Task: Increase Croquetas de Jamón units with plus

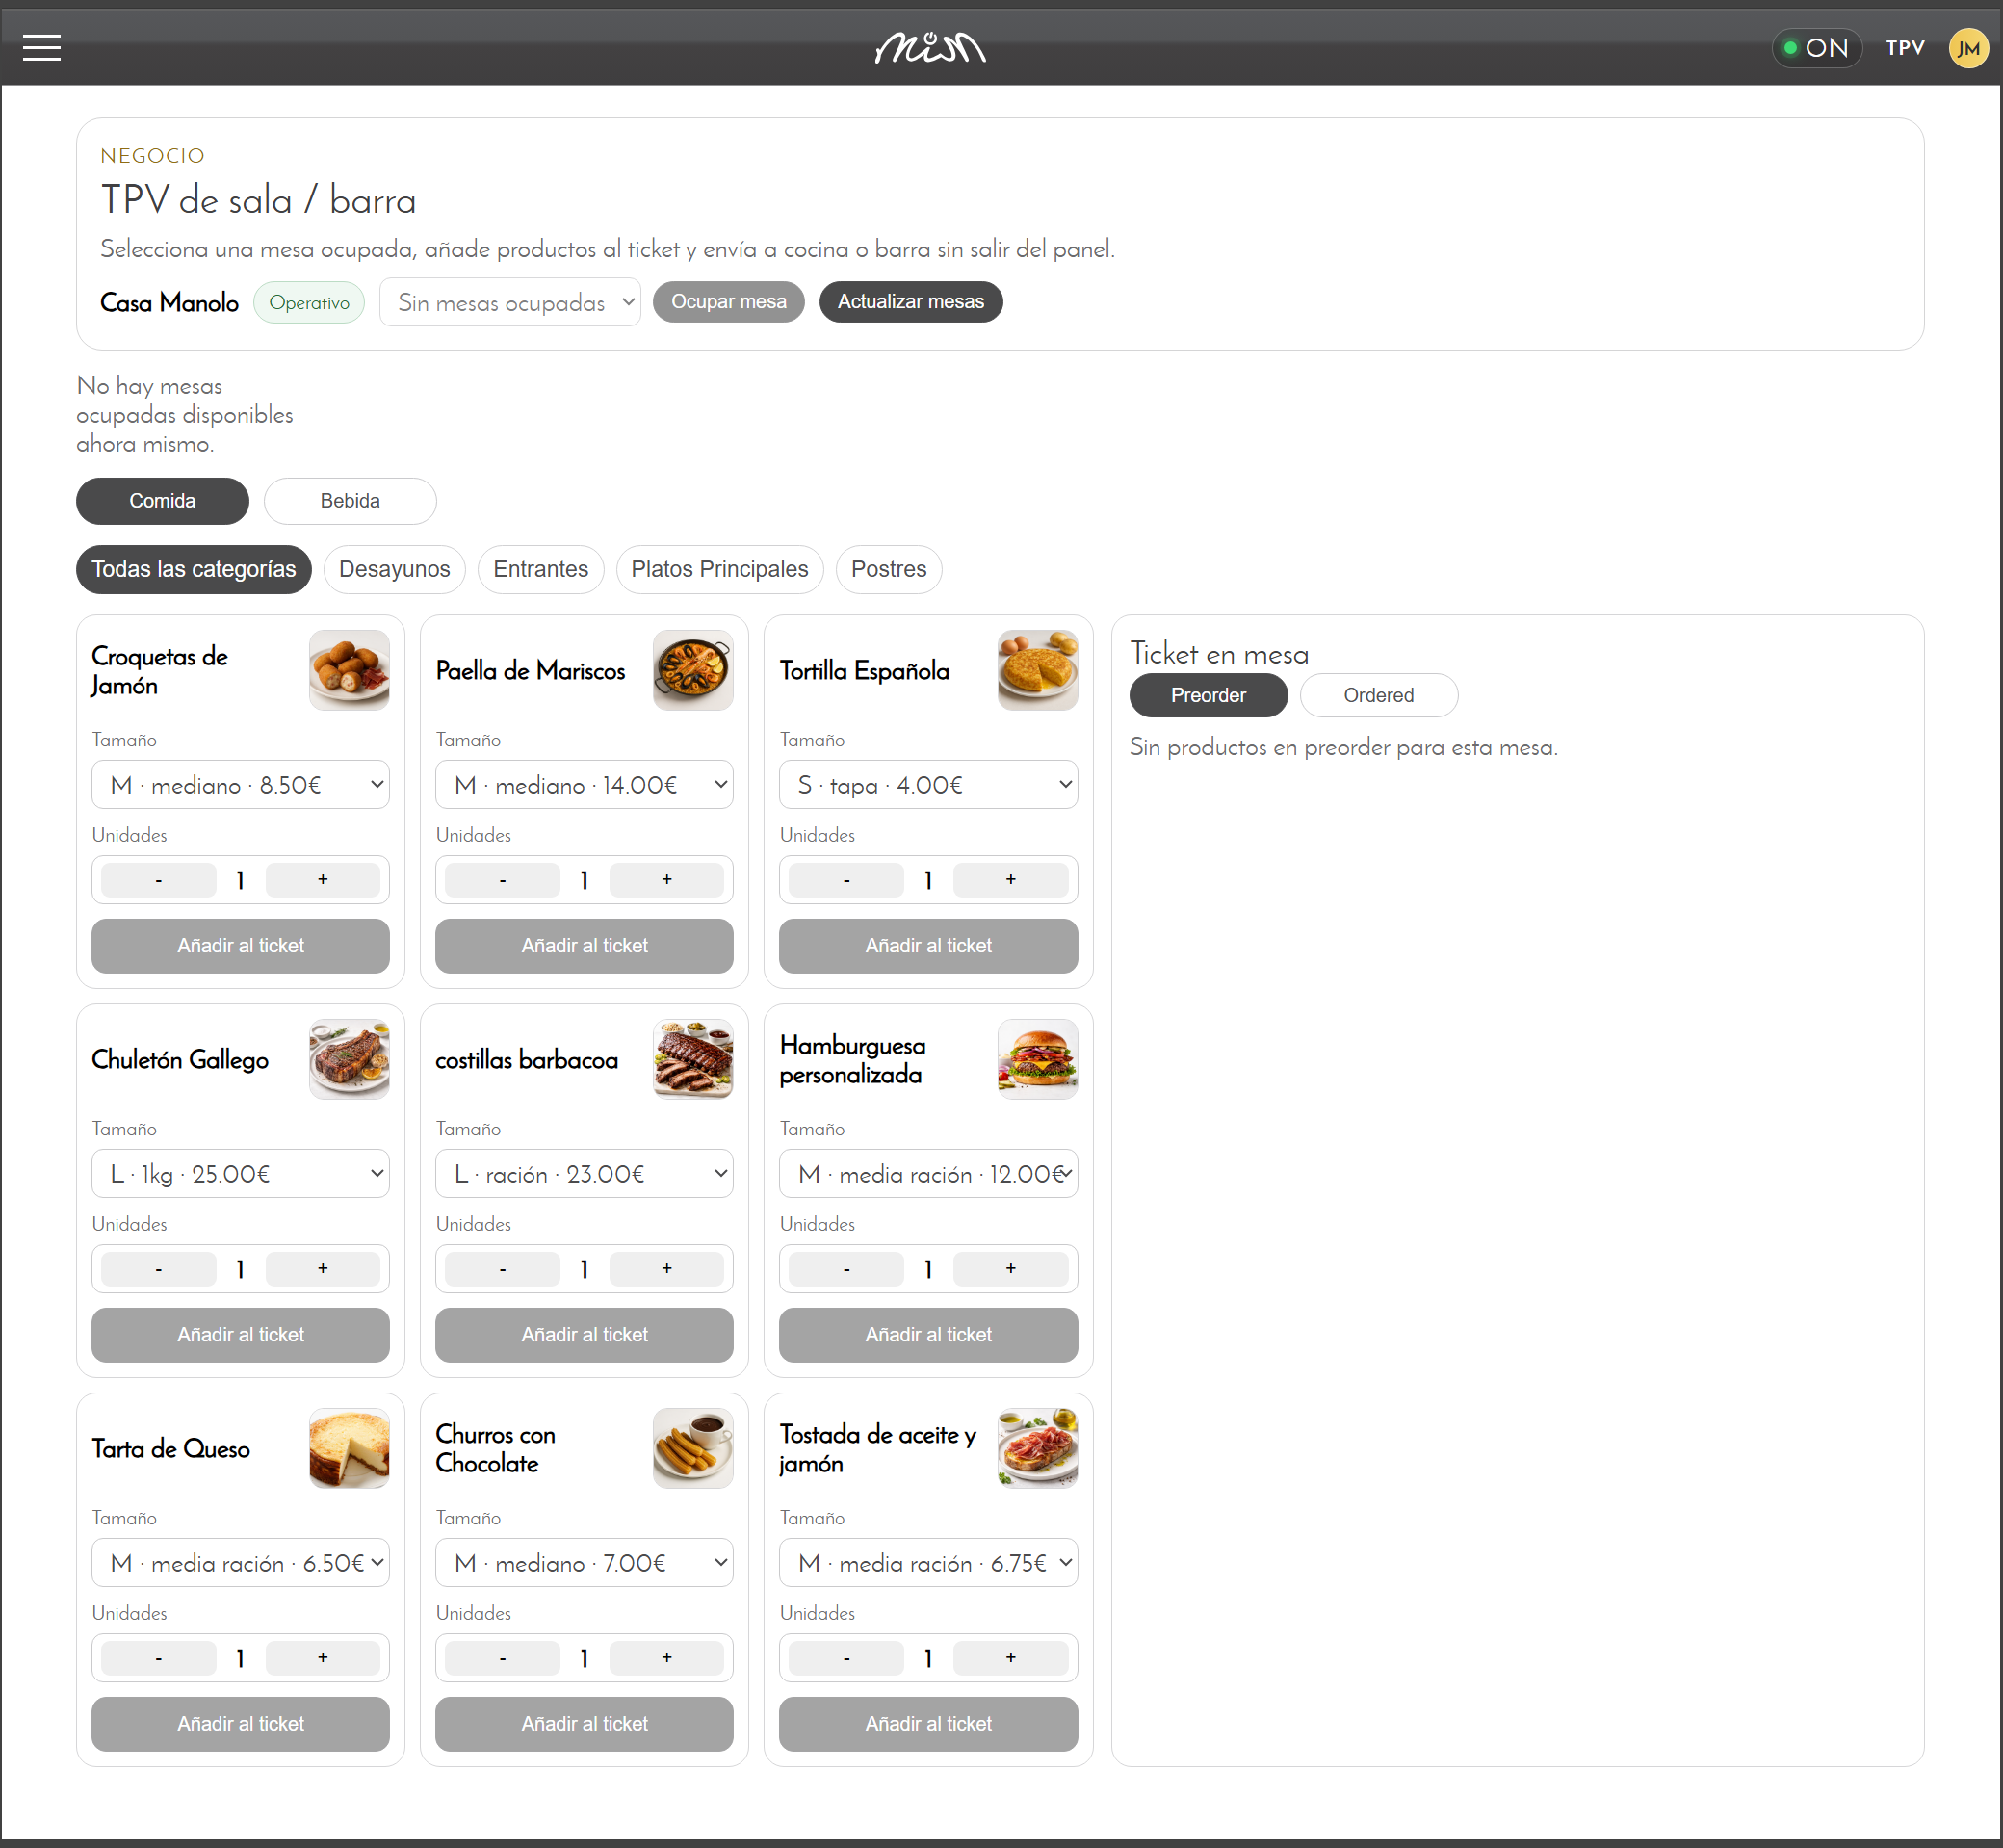Action: click(322, 879)
